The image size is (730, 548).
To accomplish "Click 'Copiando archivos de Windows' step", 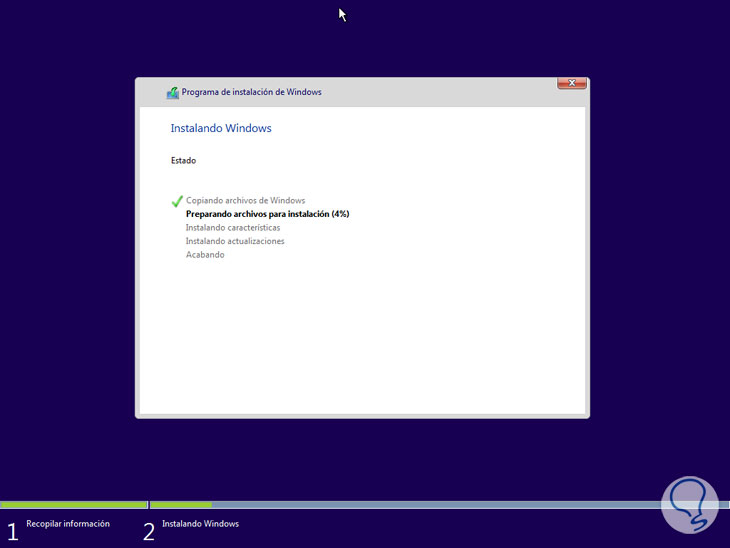I will coord(245,200).
